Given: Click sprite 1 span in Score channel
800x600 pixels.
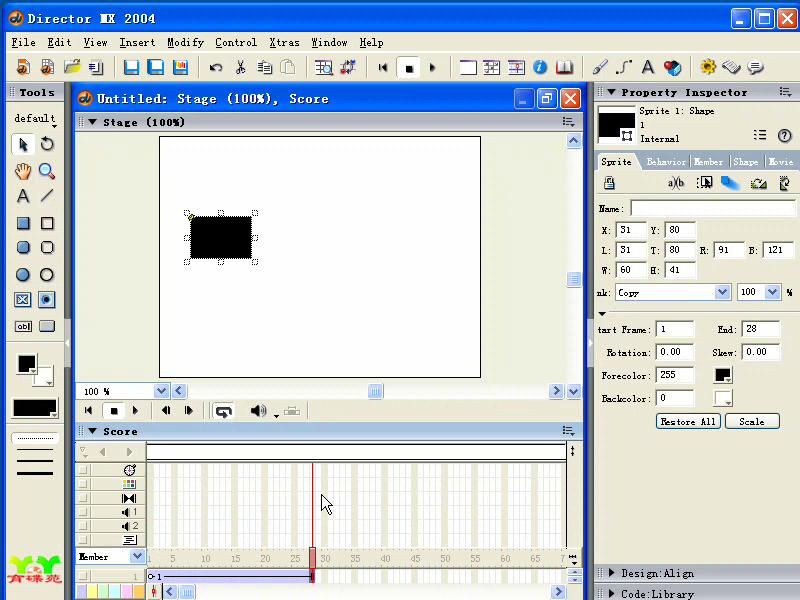Looking at the screenshot, I should click(x=231, y=577).
